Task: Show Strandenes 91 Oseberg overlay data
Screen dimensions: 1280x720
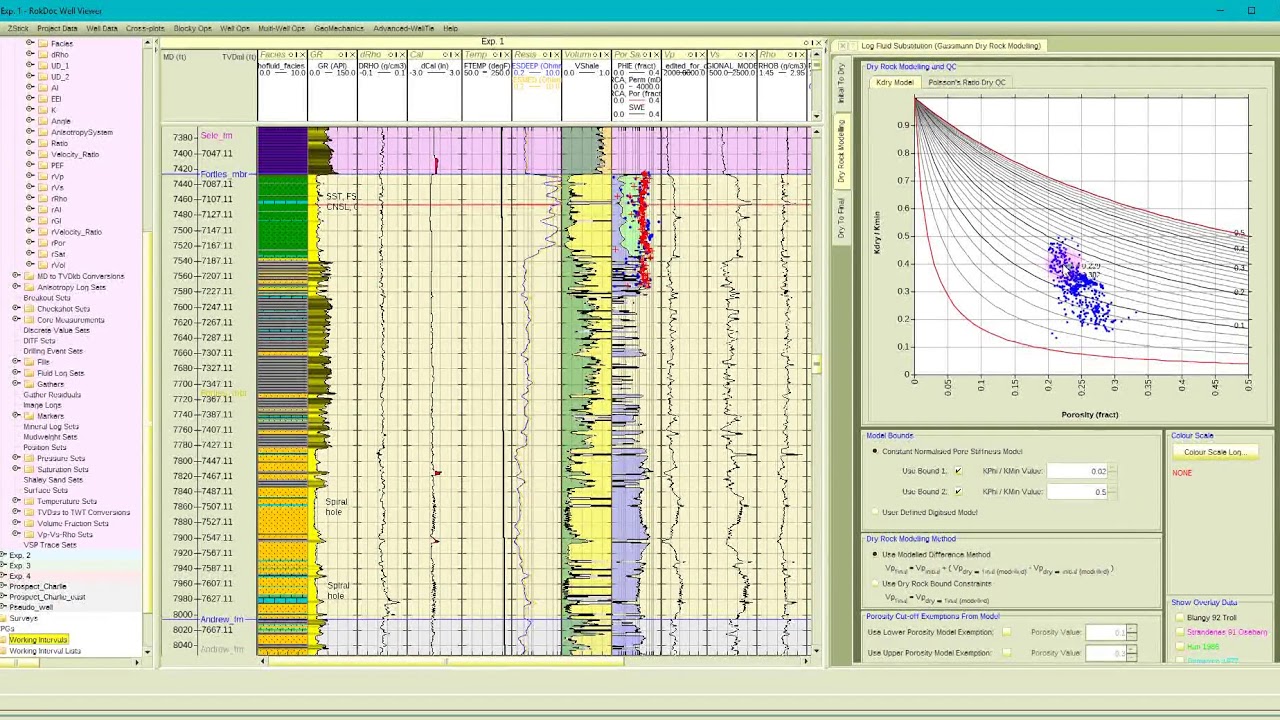Action: tap(1180, 632)
